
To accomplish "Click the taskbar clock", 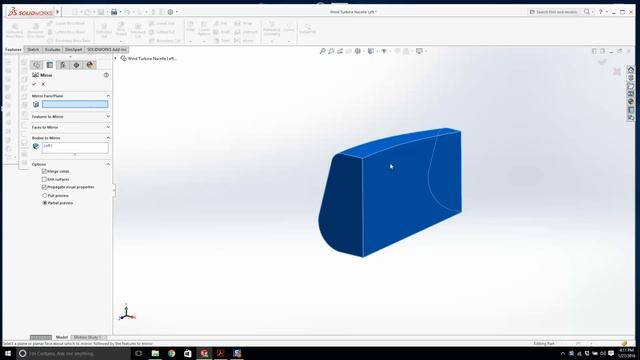I will click(627, 353).
